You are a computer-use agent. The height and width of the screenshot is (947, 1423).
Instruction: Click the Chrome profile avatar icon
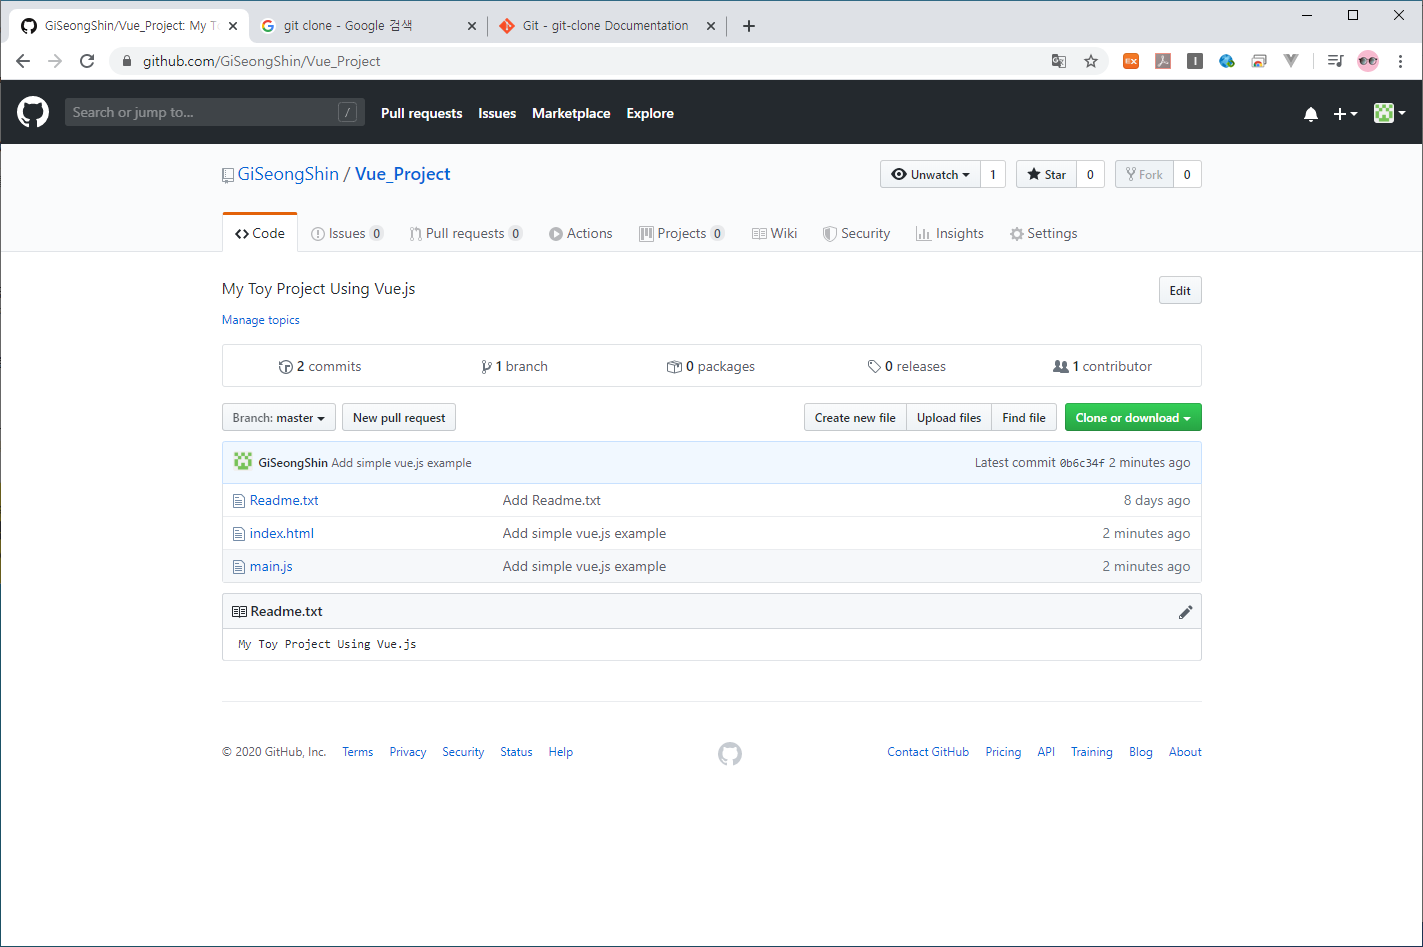pos(1368,61)
